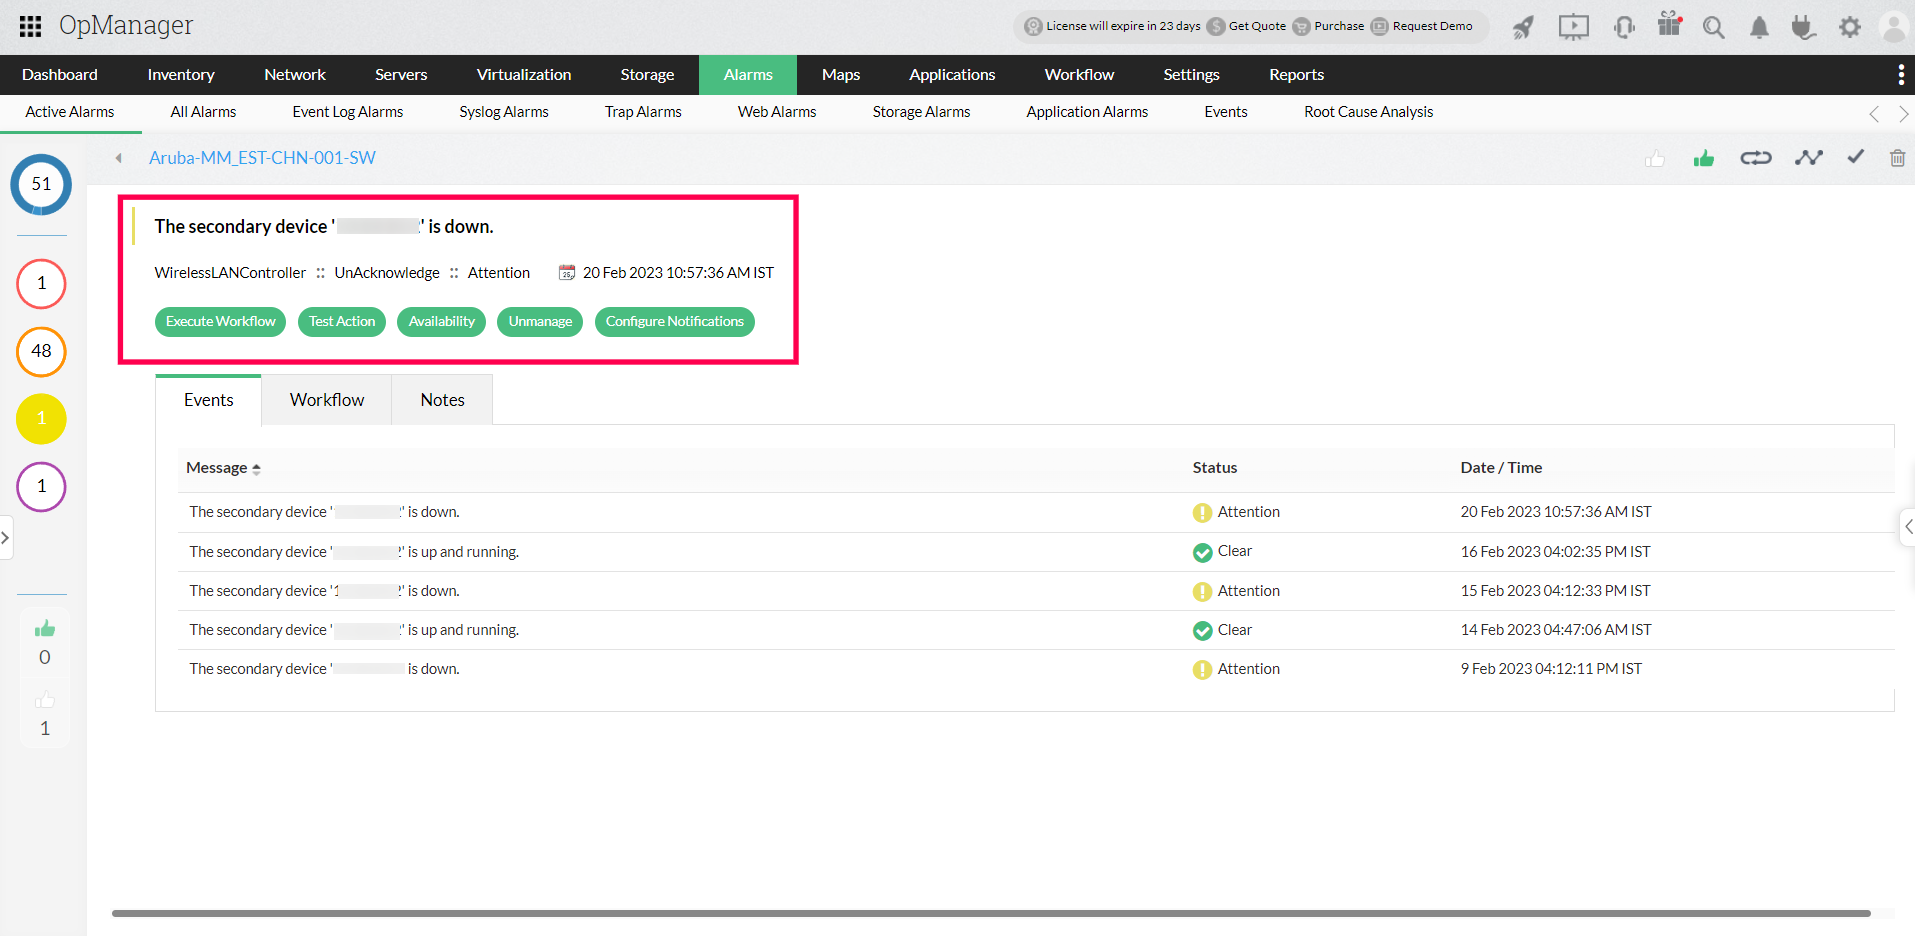Viewport: 1915px width, 936px height.
Task: Open the Trap Alarms tab
Action: pyautogui.click(x=642, y=111)
